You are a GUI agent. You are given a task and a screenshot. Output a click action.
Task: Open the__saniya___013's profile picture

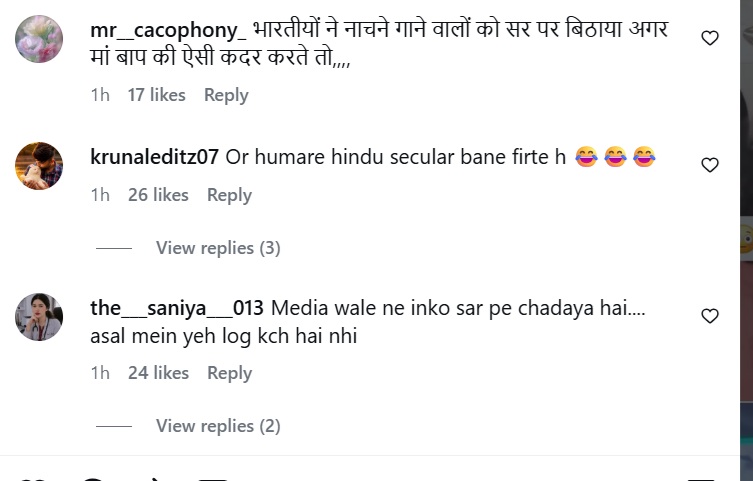coord(39,317)
